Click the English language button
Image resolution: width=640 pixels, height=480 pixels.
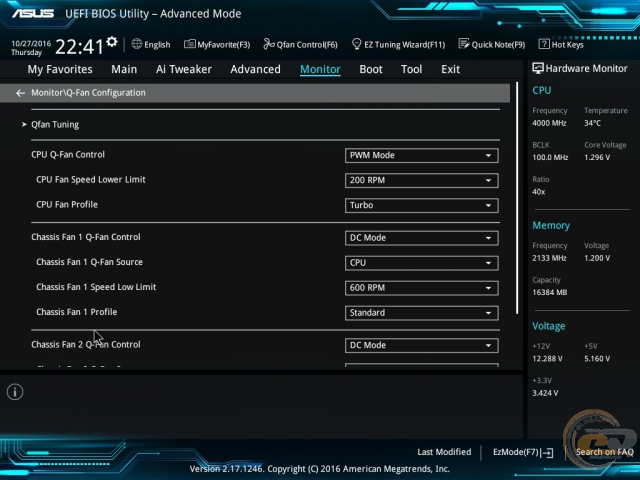151,44
